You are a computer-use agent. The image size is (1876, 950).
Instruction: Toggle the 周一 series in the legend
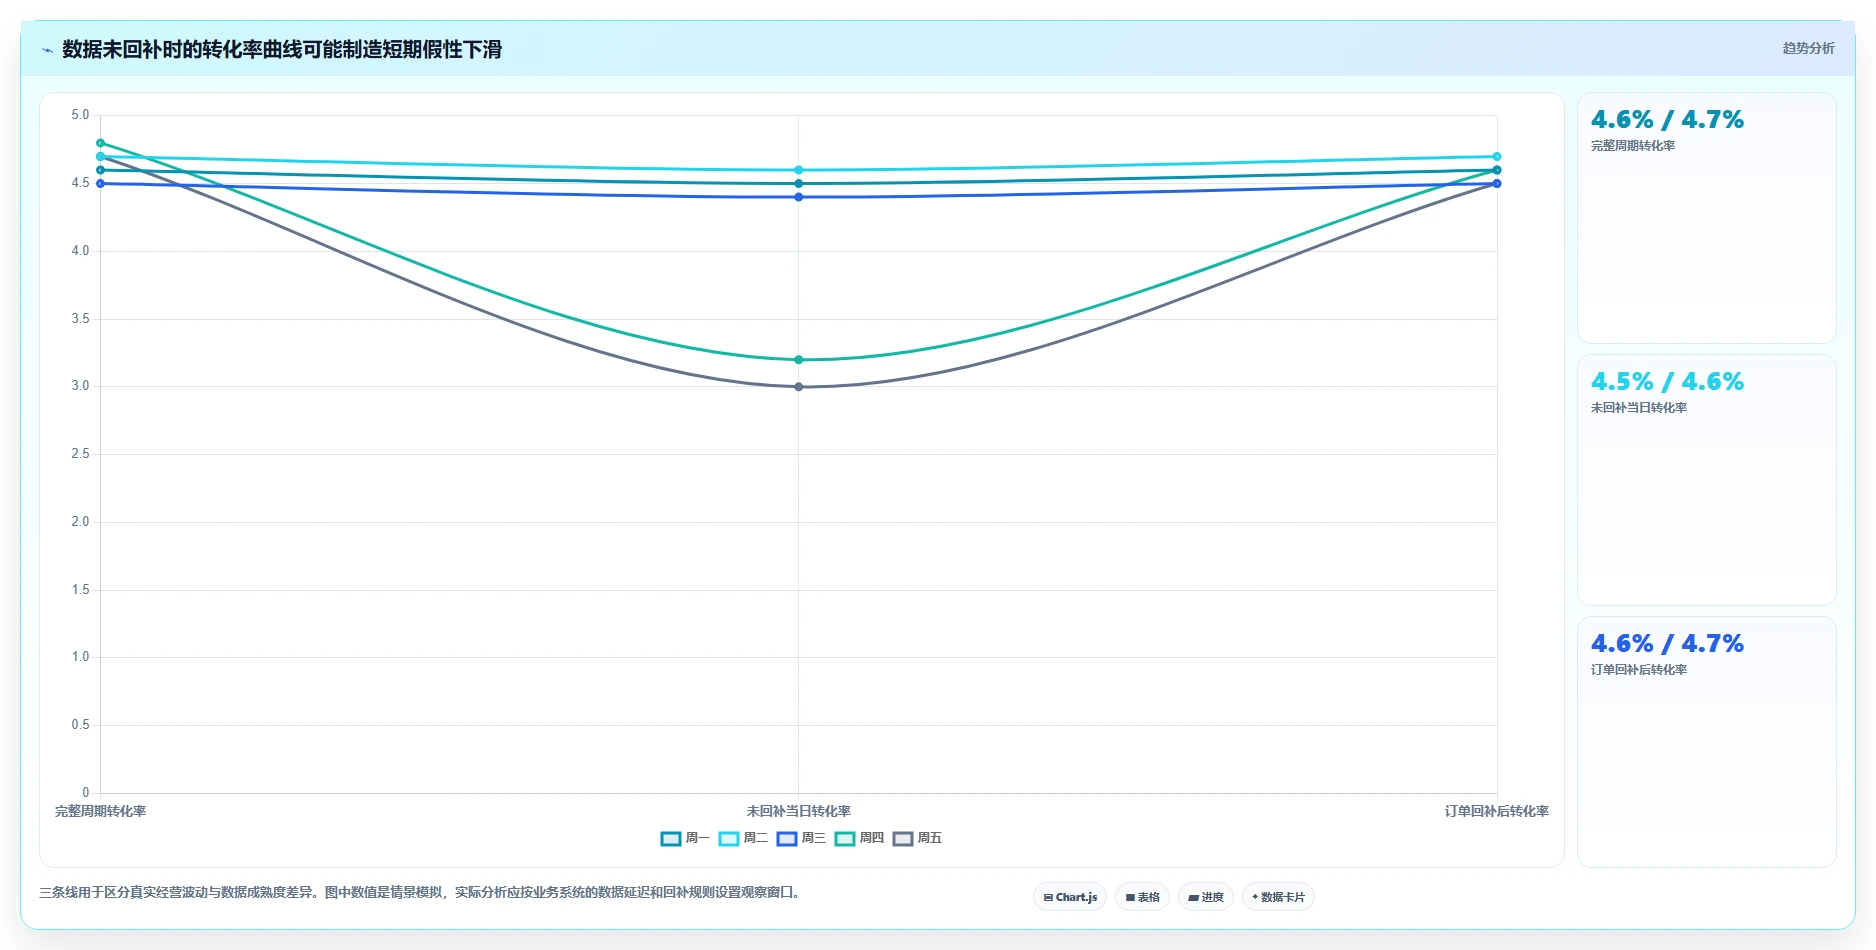click(685, 838)
